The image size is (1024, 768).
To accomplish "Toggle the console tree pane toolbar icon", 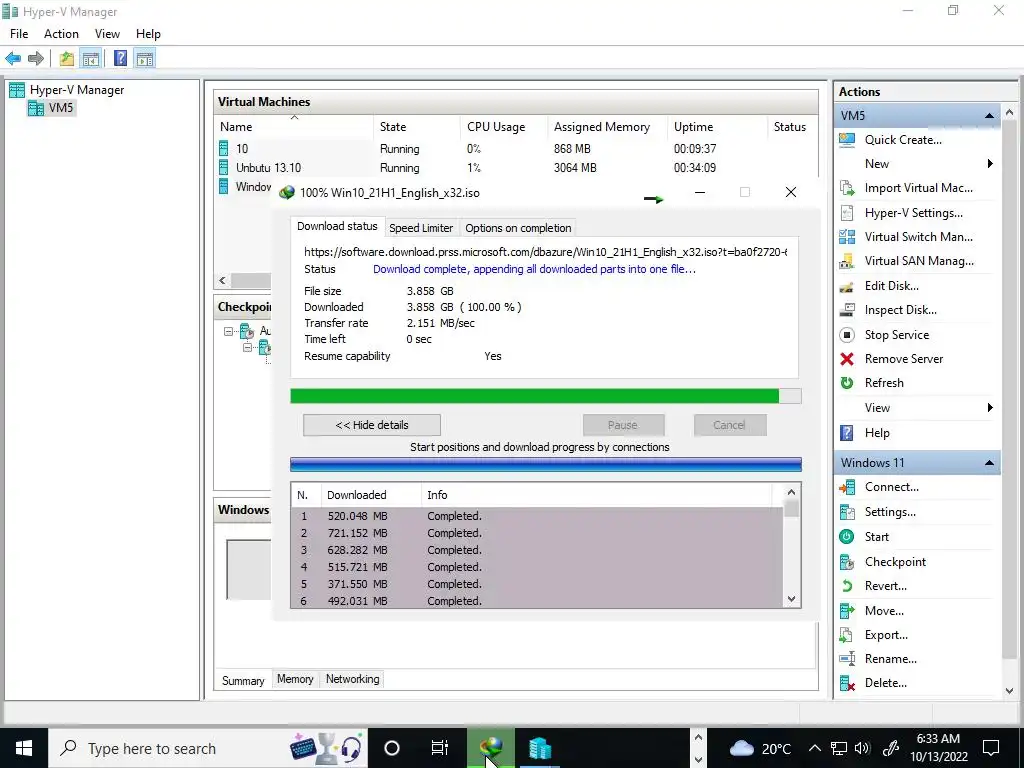I will [x=91, y=59].
